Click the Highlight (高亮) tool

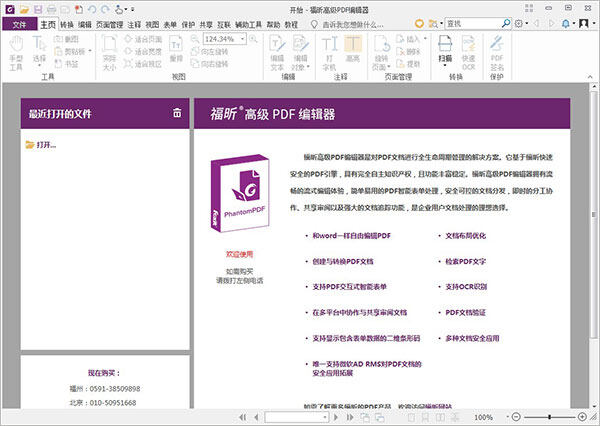[x=353, y=49]
